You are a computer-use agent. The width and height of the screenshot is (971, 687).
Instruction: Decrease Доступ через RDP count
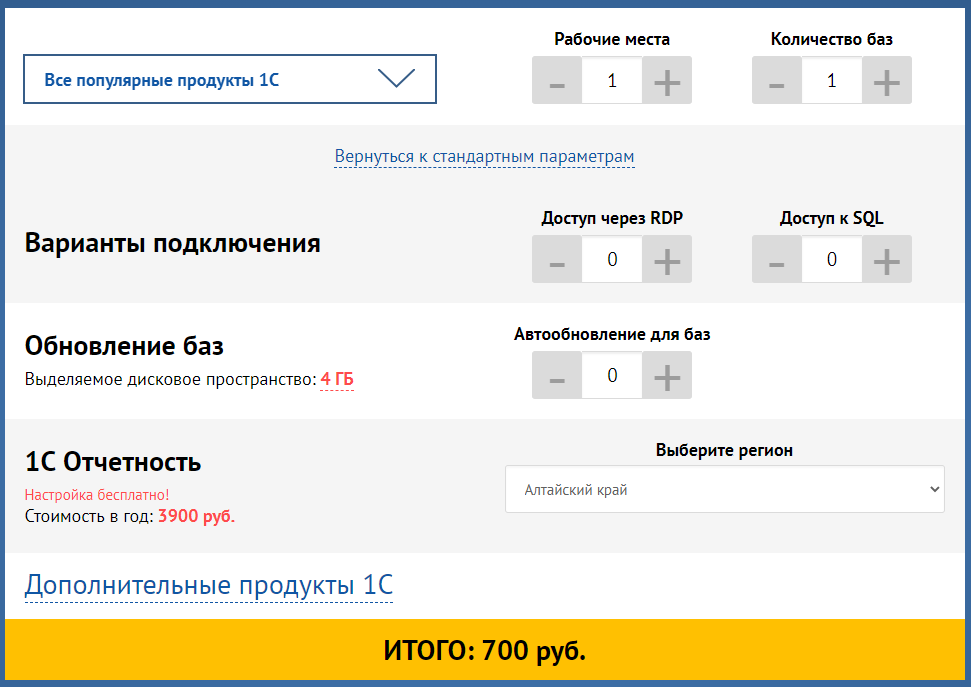556,259
